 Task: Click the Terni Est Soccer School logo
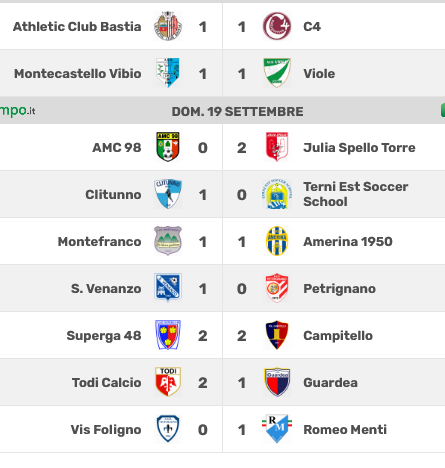[x=277, y=194]
